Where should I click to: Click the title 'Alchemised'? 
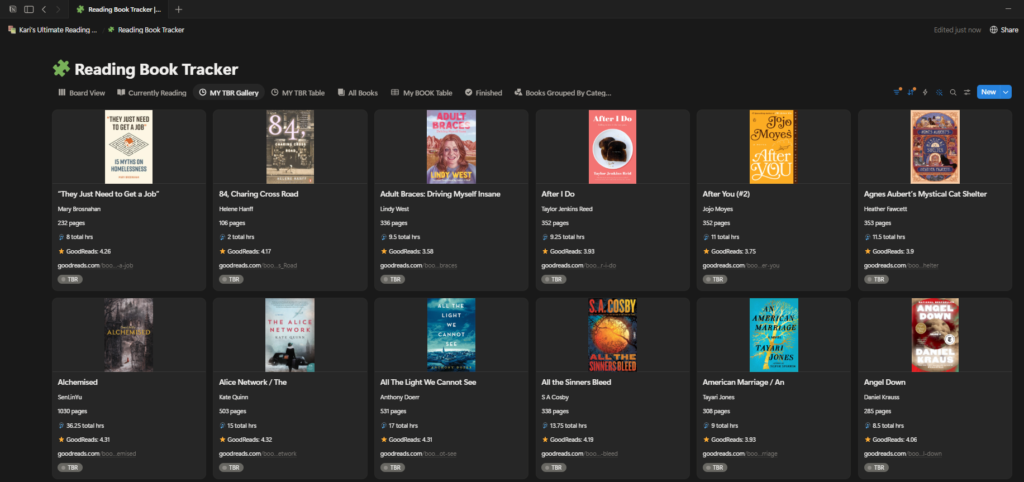(x=78, y=383)
